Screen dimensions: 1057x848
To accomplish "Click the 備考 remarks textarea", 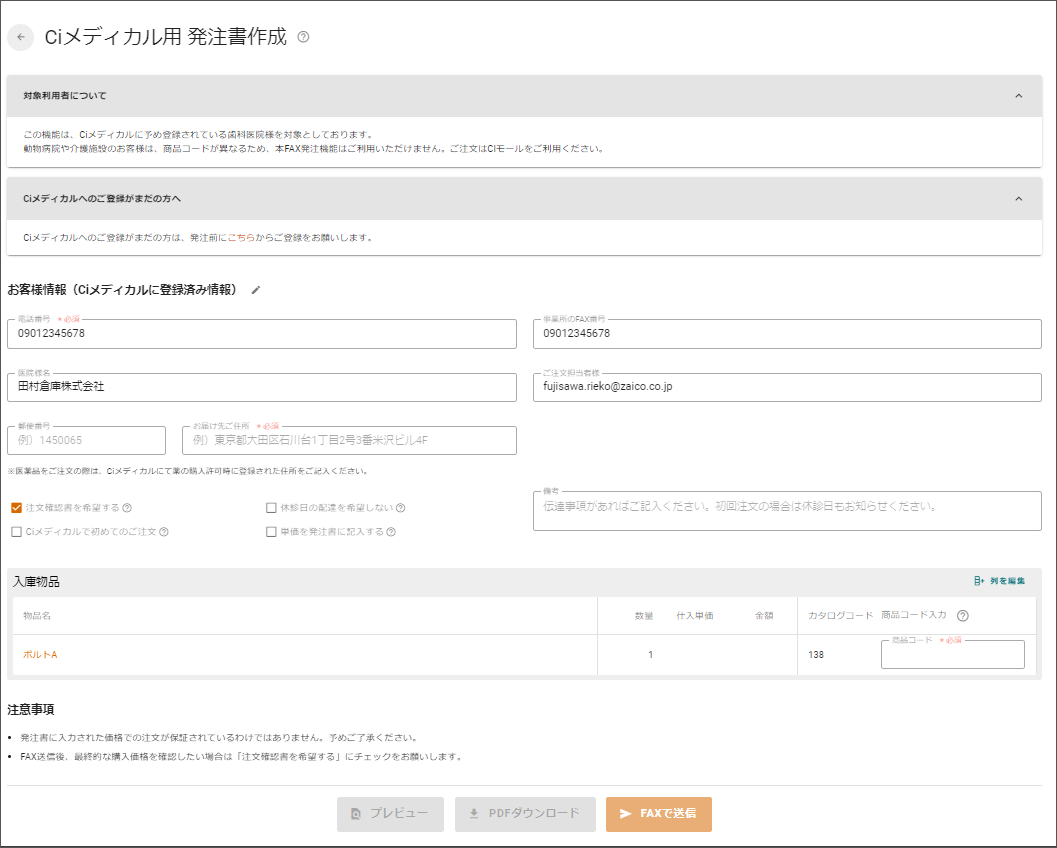I will [787, 510].
